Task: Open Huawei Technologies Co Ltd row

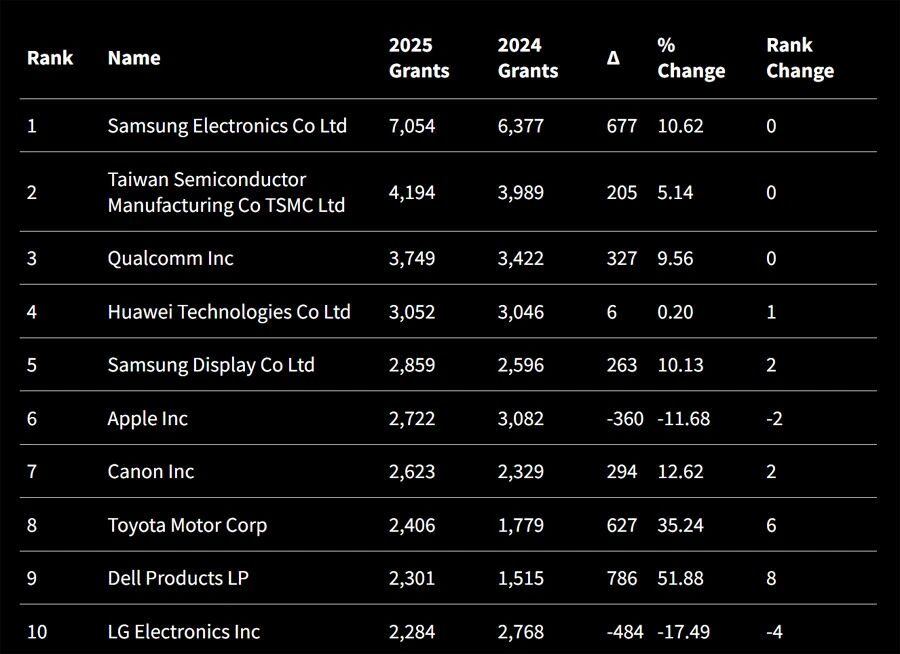Action: tap(229, 312)
